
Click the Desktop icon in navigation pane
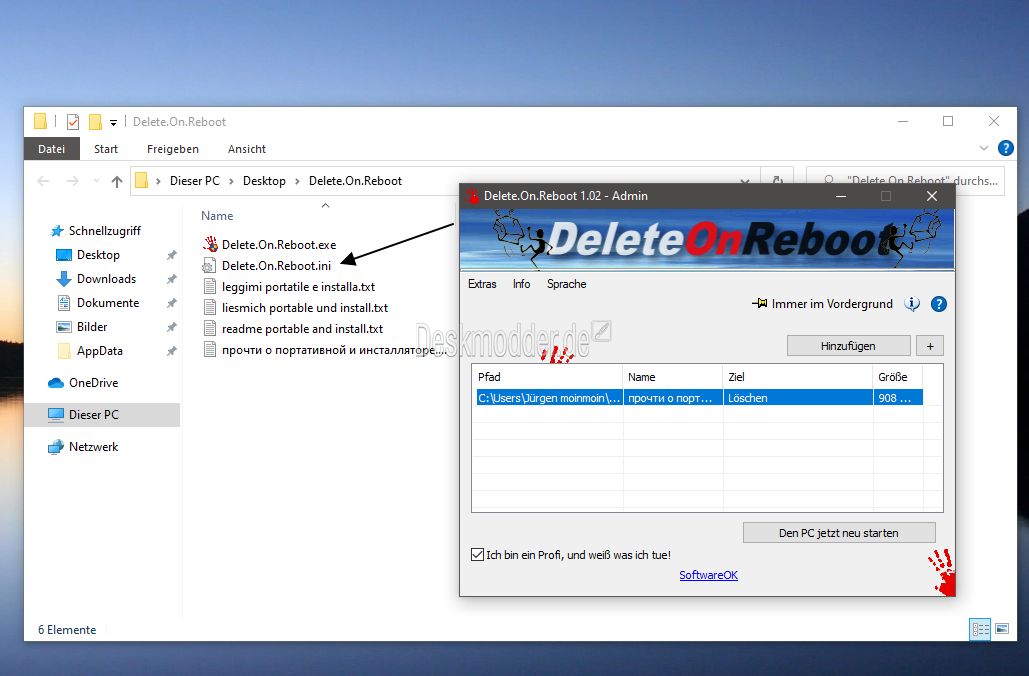point(64,255)
